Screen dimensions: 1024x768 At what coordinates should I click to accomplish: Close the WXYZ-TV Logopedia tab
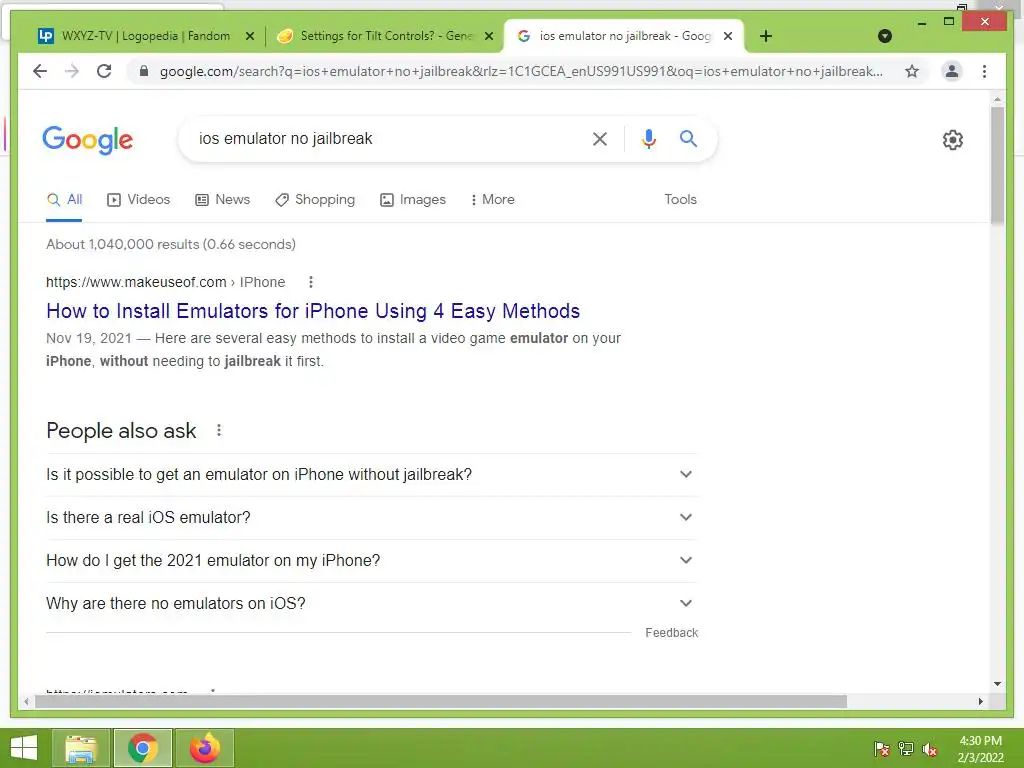click(x=249, y=36)
